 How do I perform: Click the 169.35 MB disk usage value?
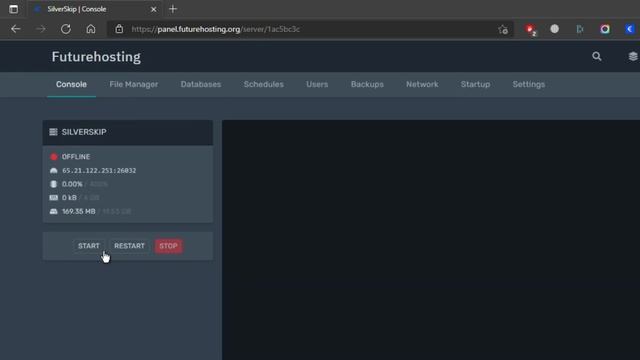point(79,211)
